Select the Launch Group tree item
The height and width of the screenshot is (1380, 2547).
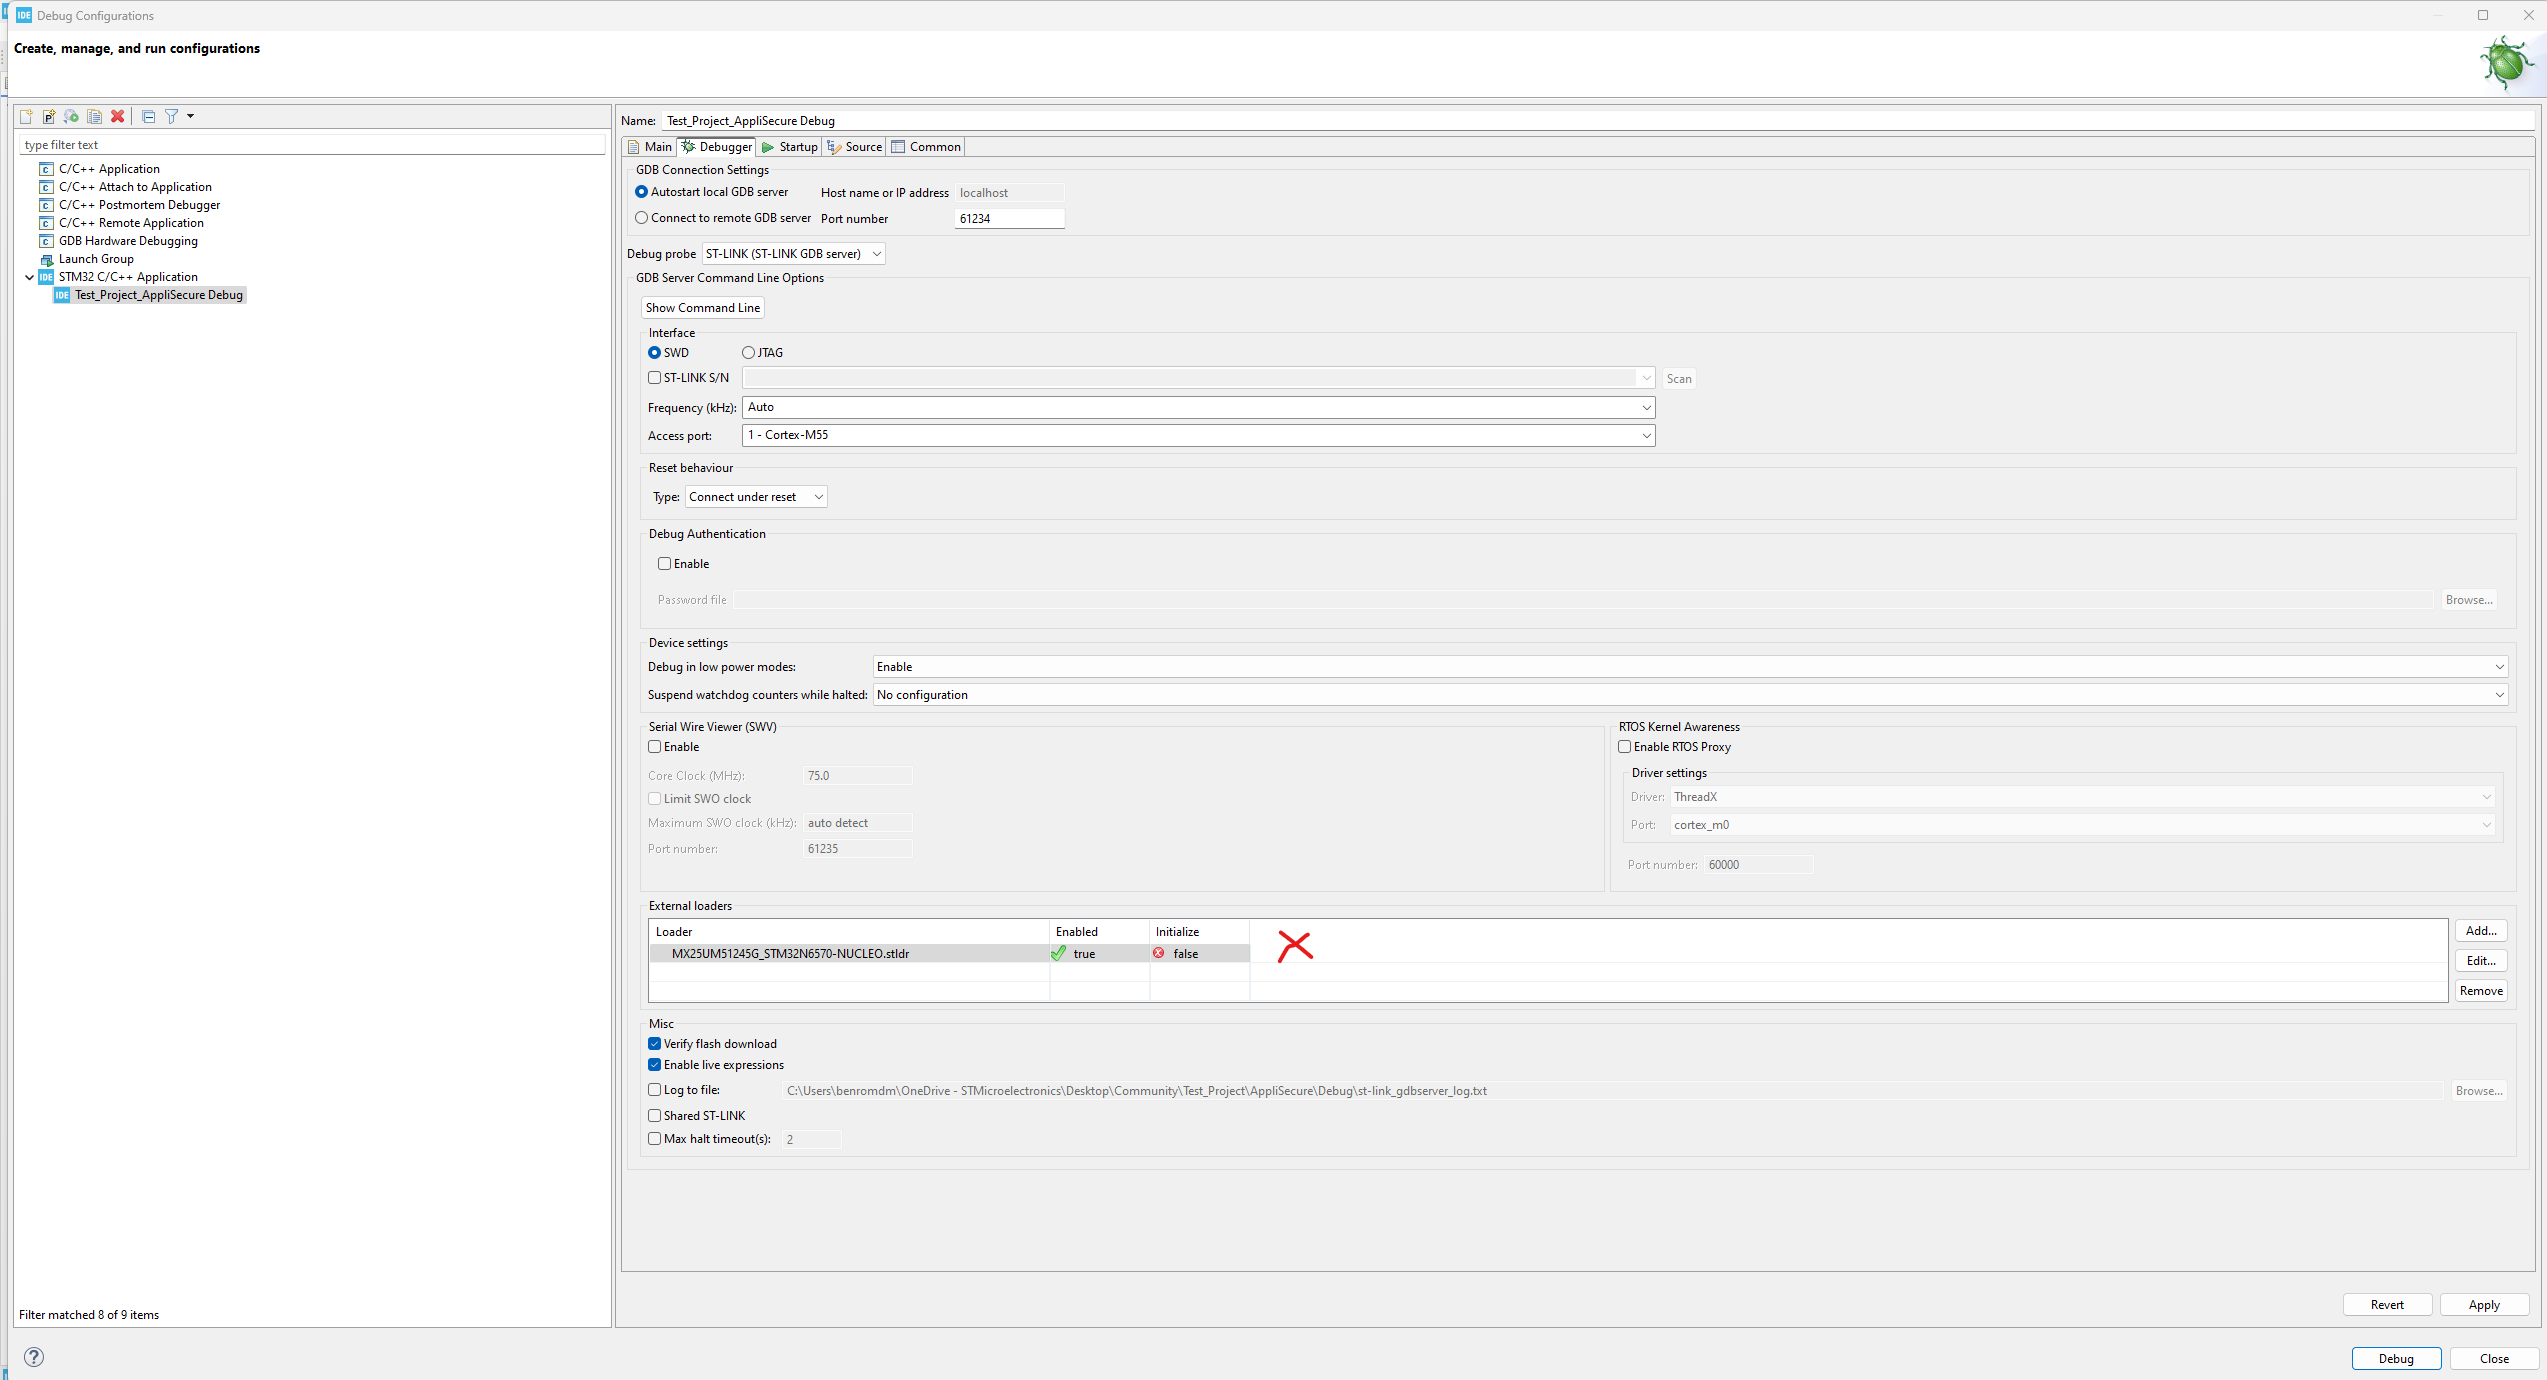[96, 259]
